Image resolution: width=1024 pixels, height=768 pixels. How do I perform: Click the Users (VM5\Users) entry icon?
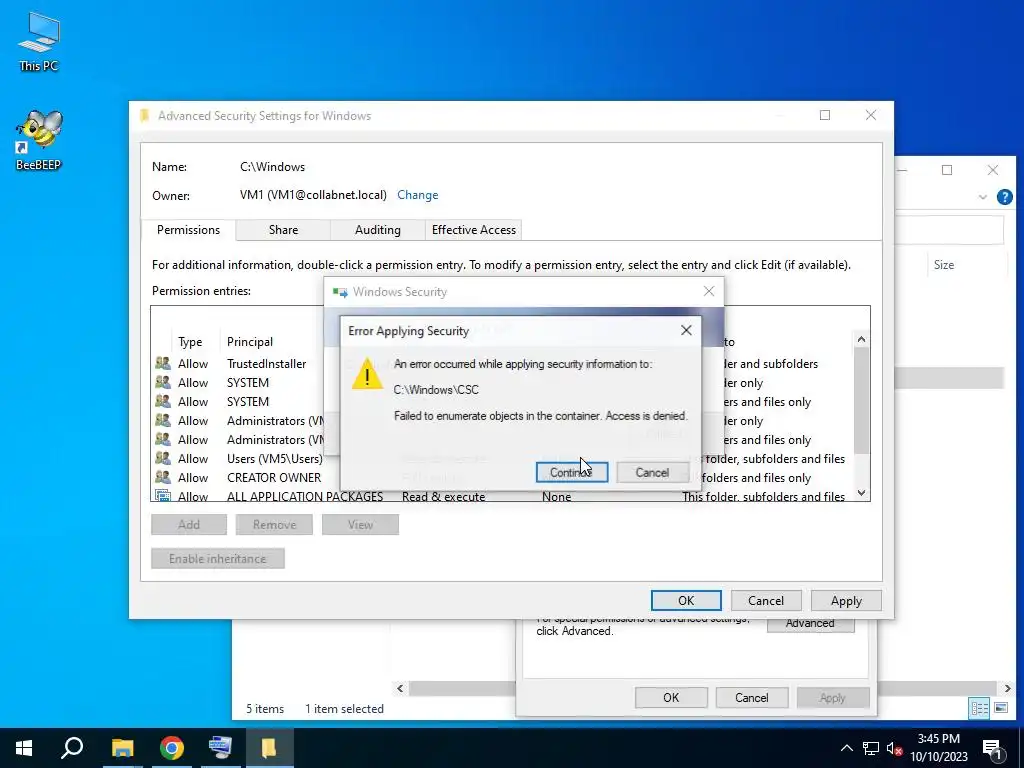click(x=163, y=458)
